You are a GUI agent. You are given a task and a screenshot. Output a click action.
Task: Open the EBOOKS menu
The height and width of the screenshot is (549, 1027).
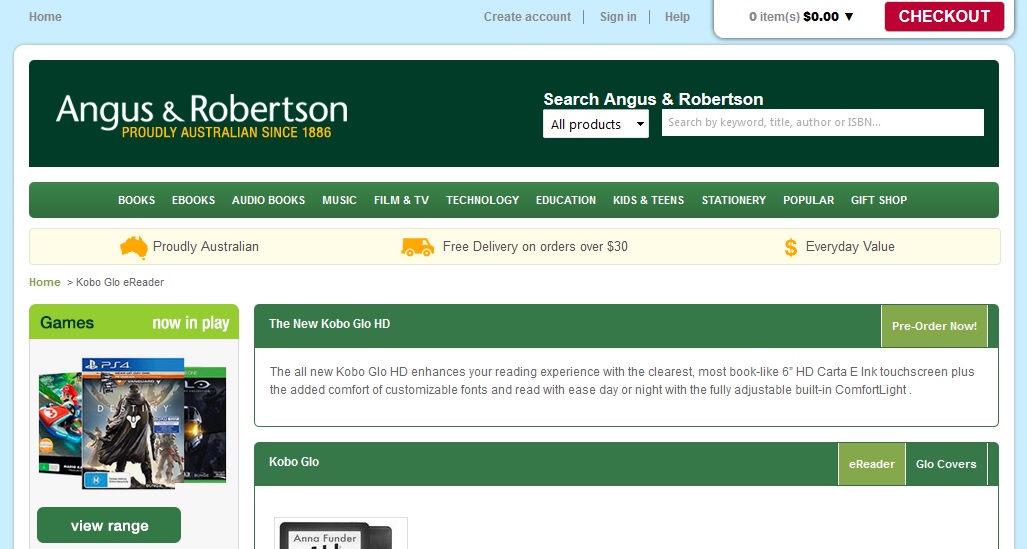[x=193, y=200]
